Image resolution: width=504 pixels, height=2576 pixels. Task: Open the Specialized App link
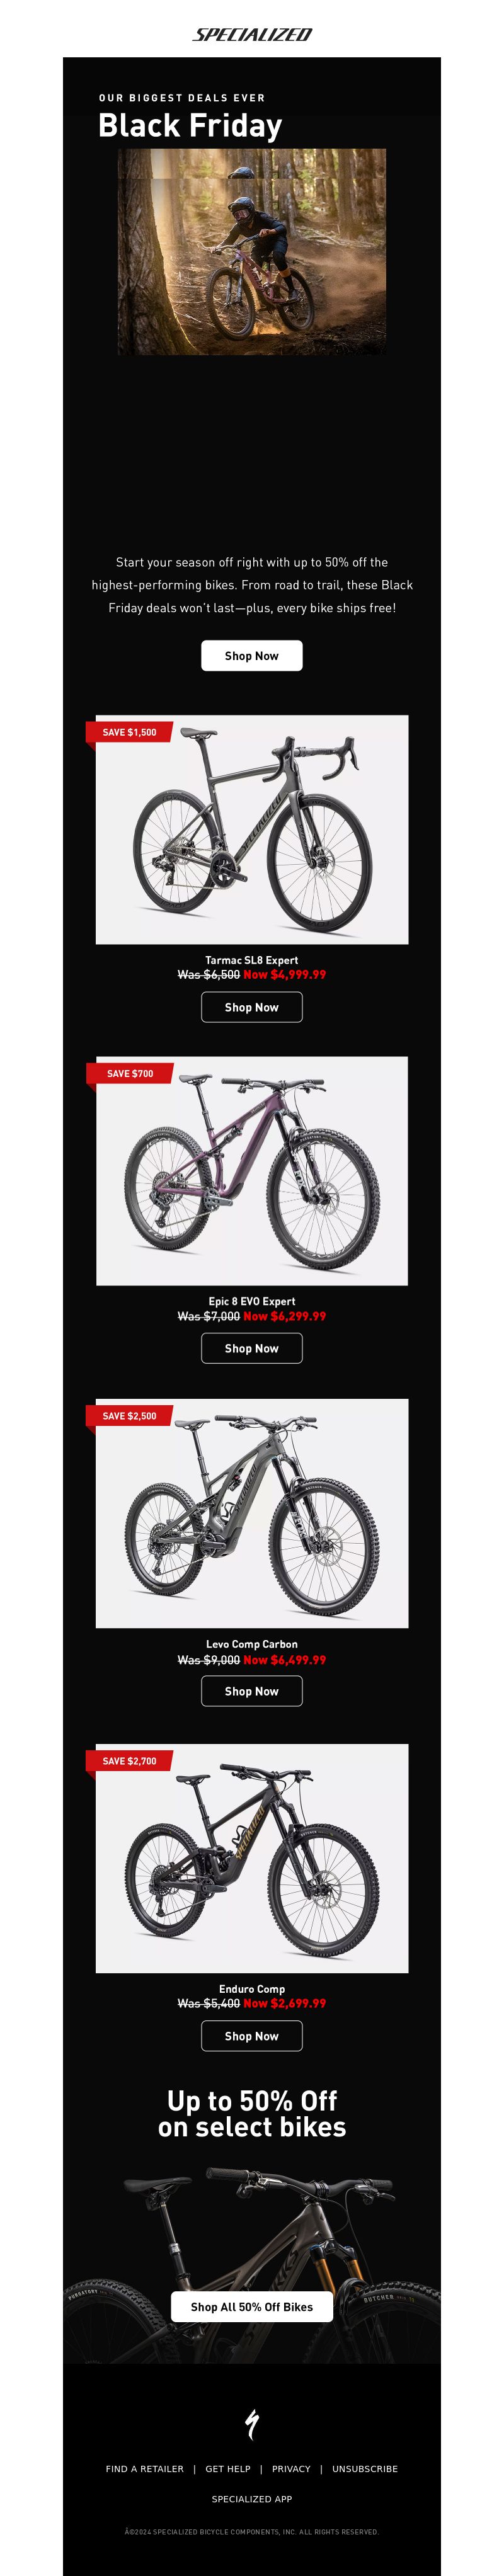point(252,2499)
